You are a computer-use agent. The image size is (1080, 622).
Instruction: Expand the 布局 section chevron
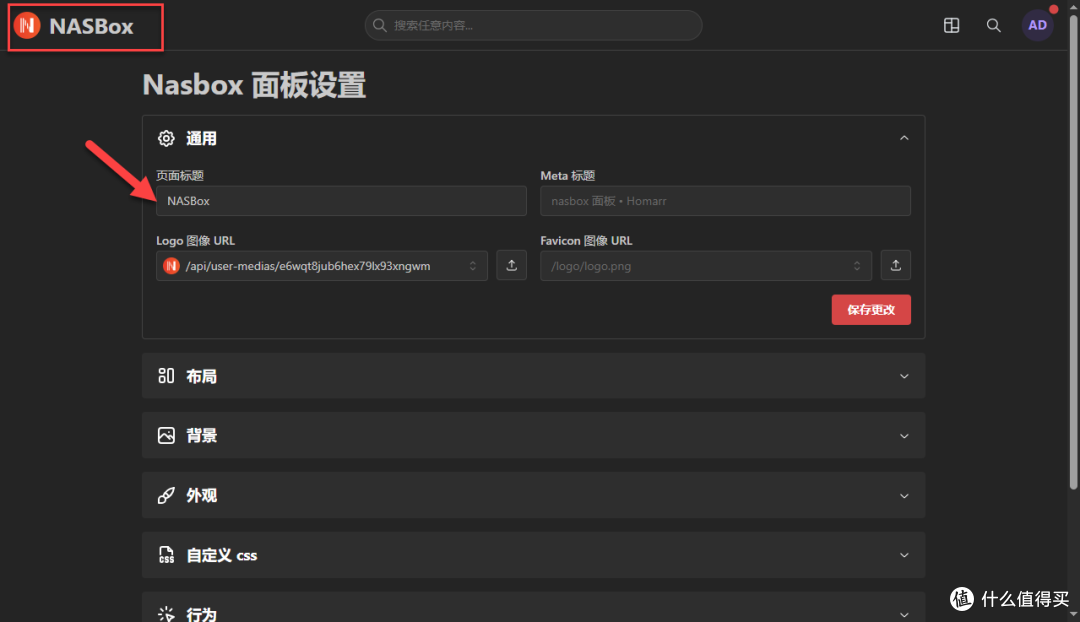coord(904,376)
